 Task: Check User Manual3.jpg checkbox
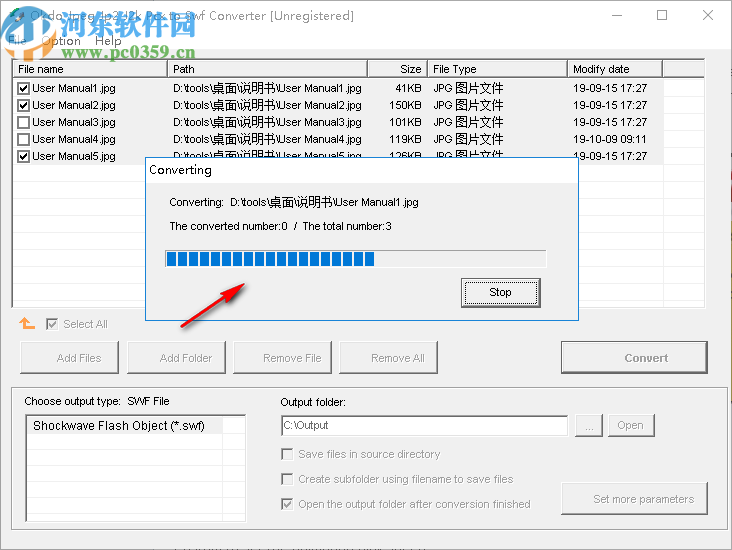(23, 122)
